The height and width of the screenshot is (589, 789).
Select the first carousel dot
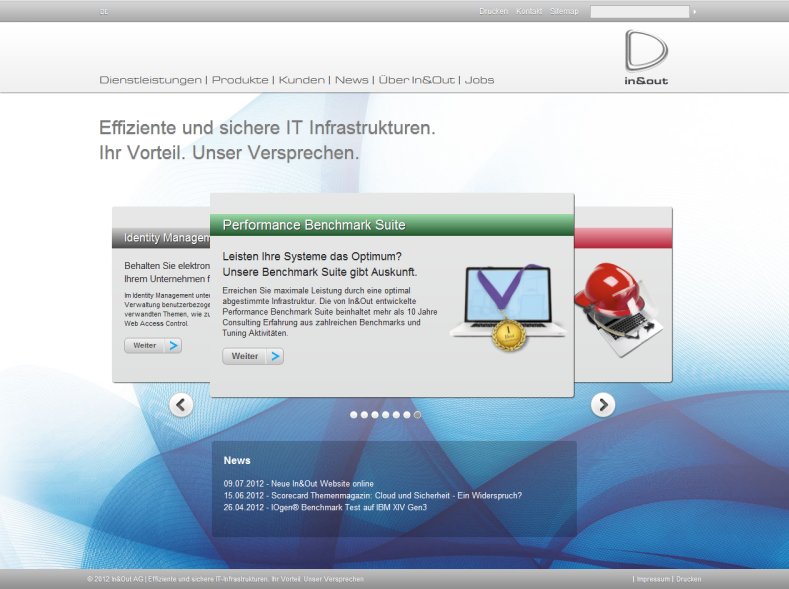pos(354,414)
